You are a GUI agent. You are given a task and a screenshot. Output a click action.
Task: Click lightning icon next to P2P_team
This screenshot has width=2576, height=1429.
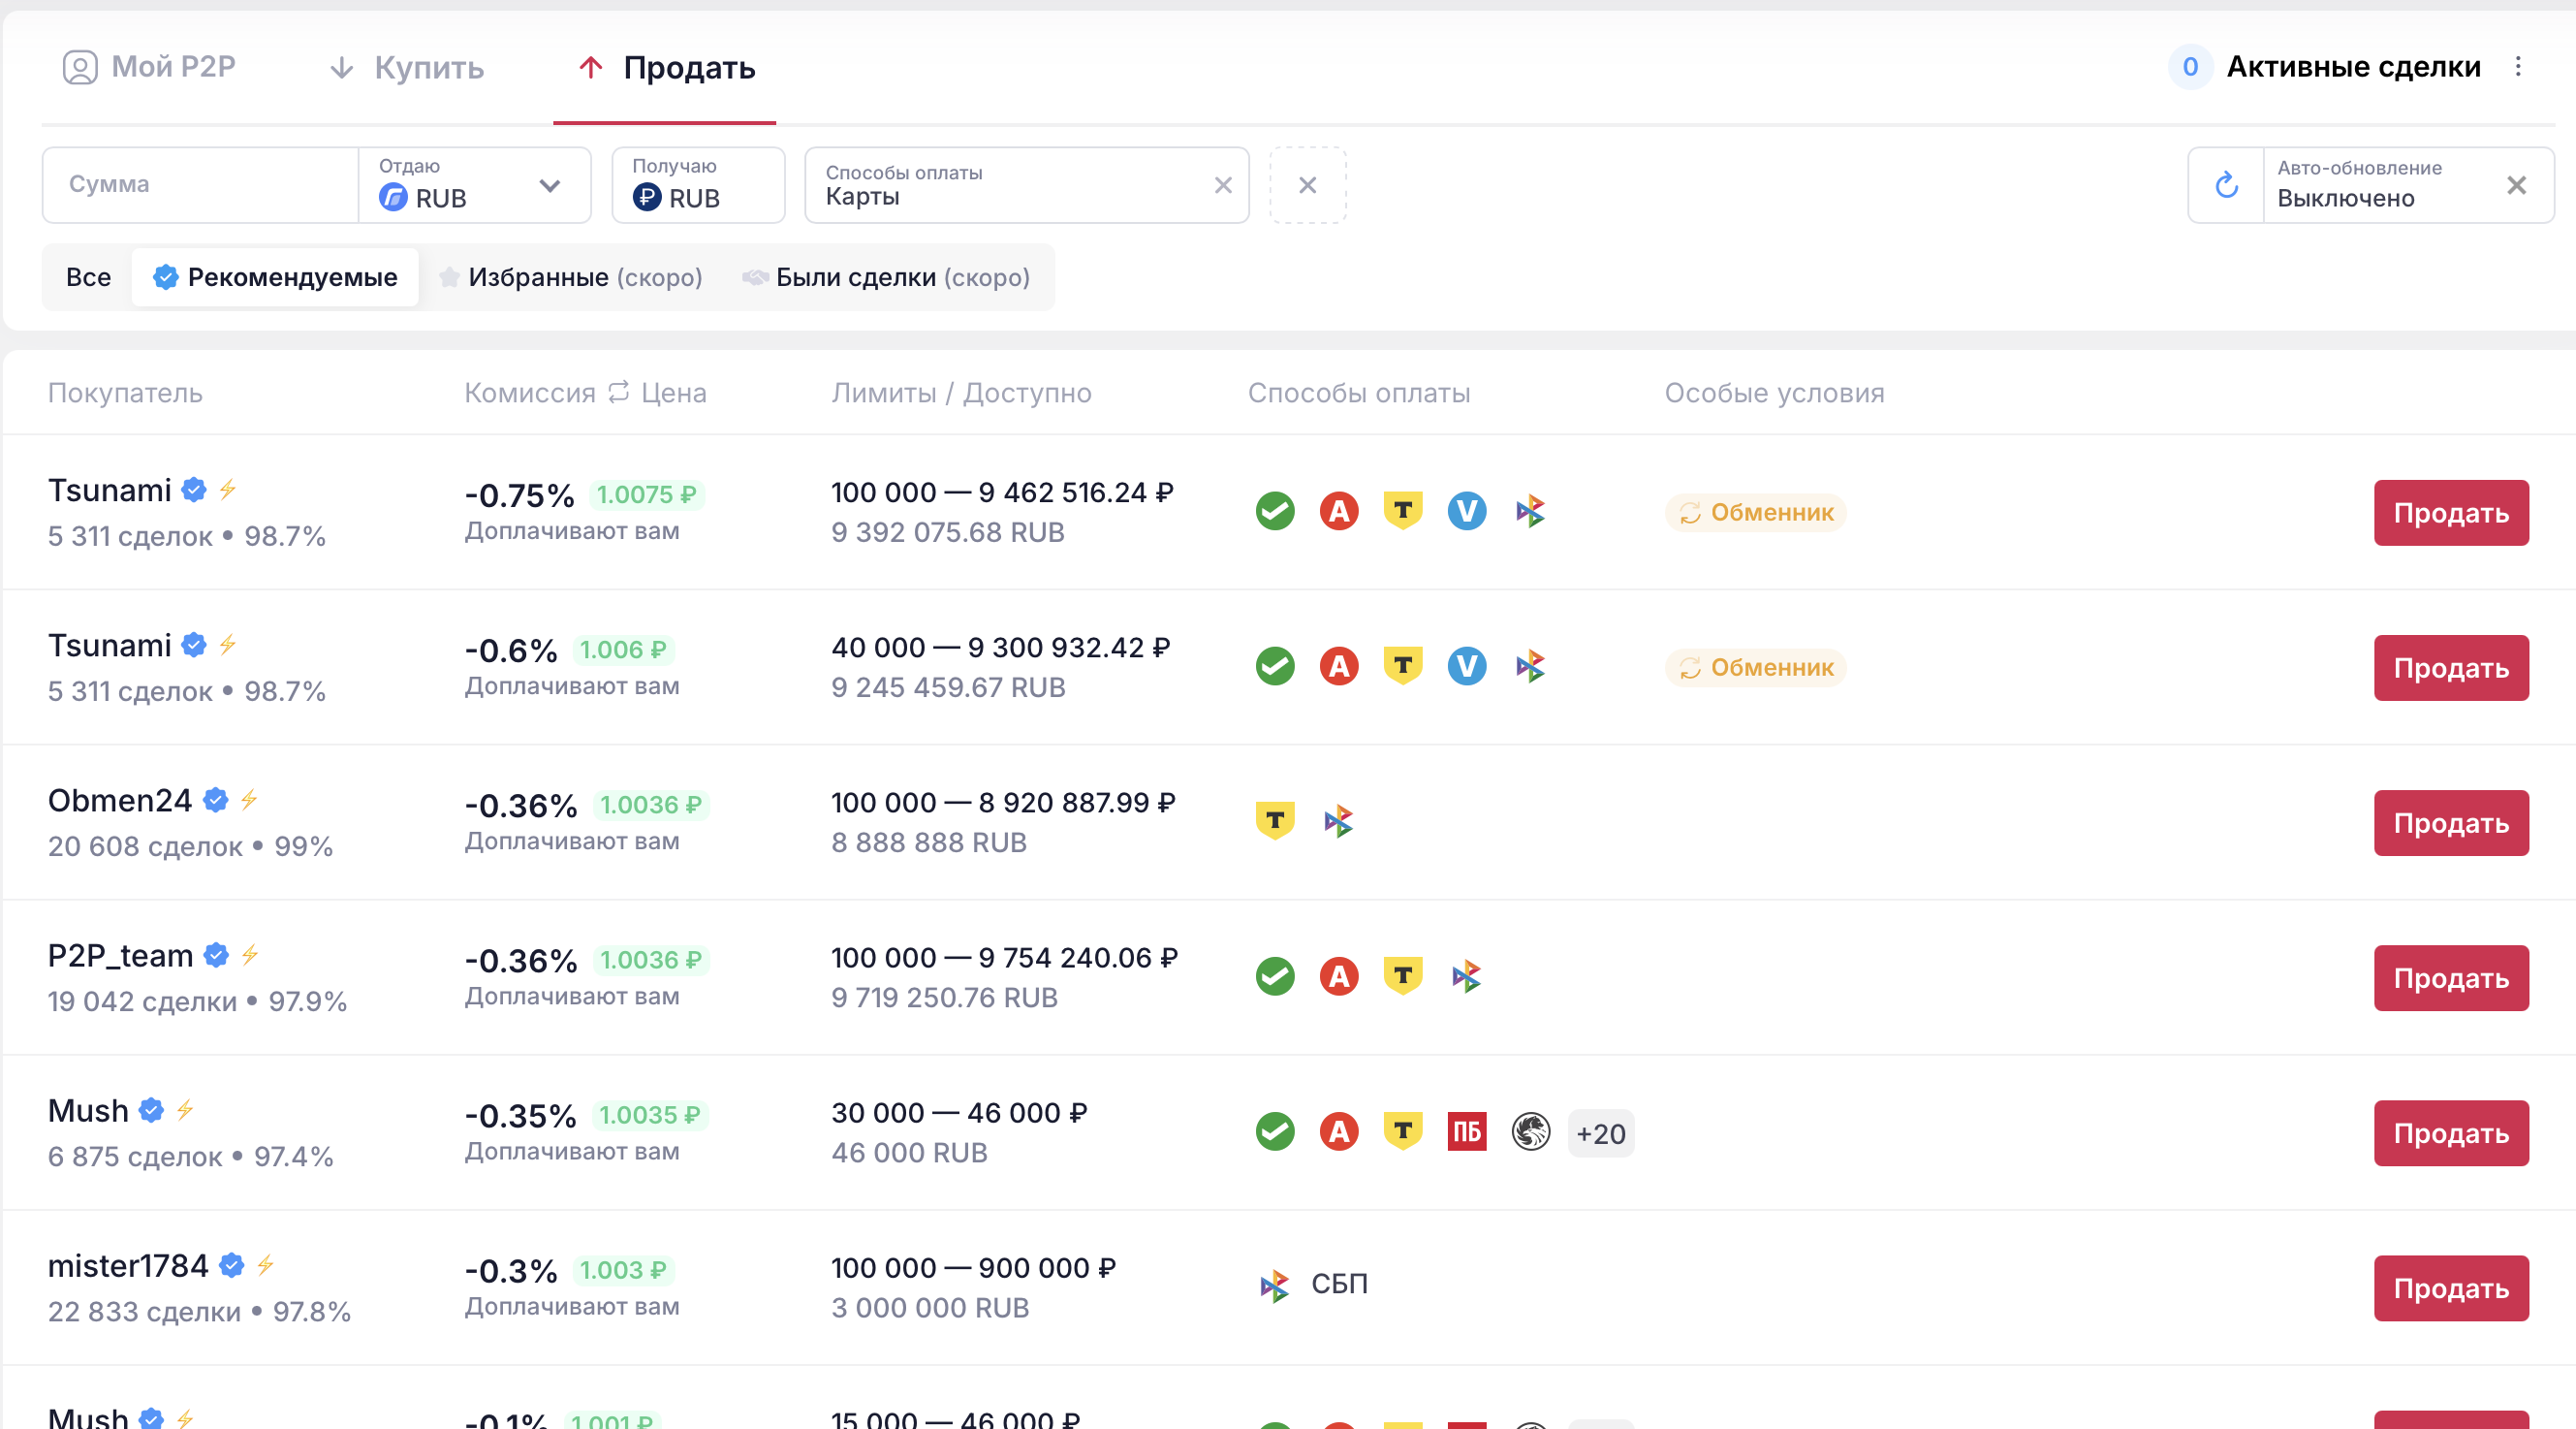coord(250,955)
